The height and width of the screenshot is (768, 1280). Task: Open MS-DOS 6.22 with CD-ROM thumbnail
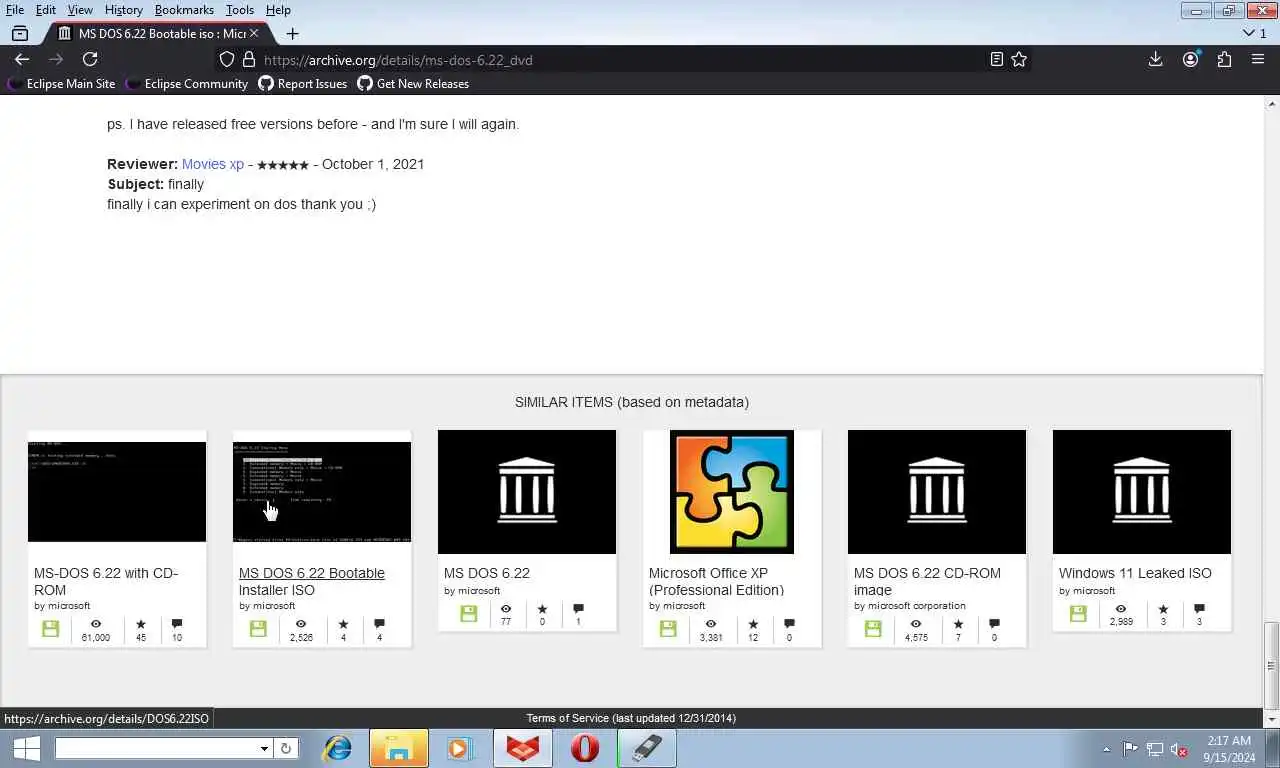coord(117,492)
